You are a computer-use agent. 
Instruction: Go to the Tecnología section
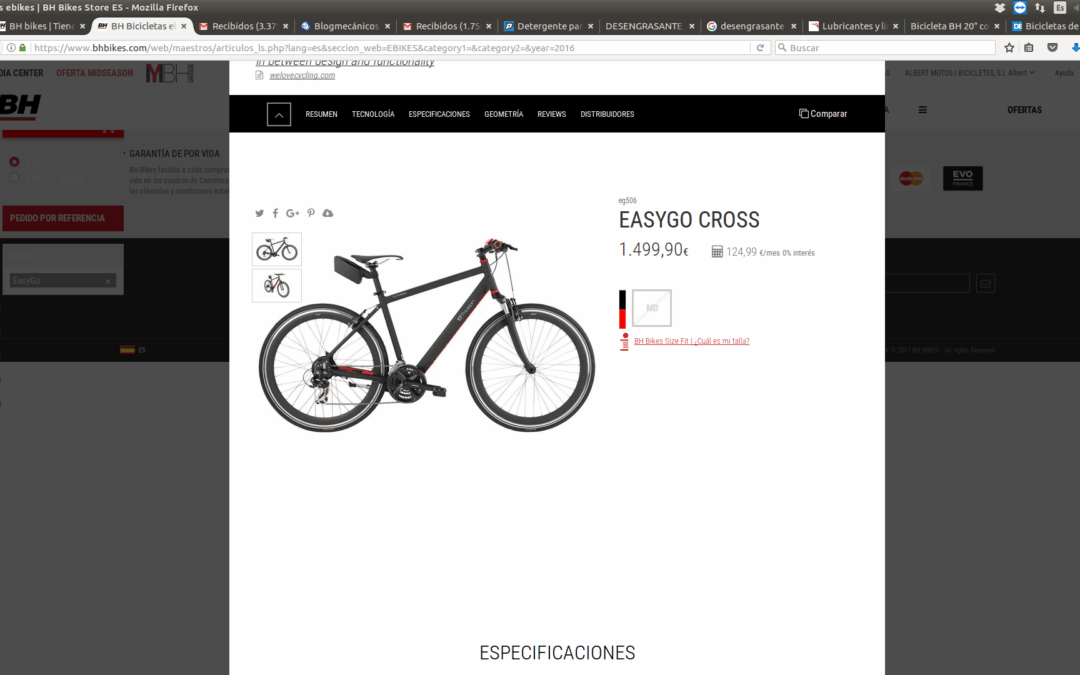[373, 114]
